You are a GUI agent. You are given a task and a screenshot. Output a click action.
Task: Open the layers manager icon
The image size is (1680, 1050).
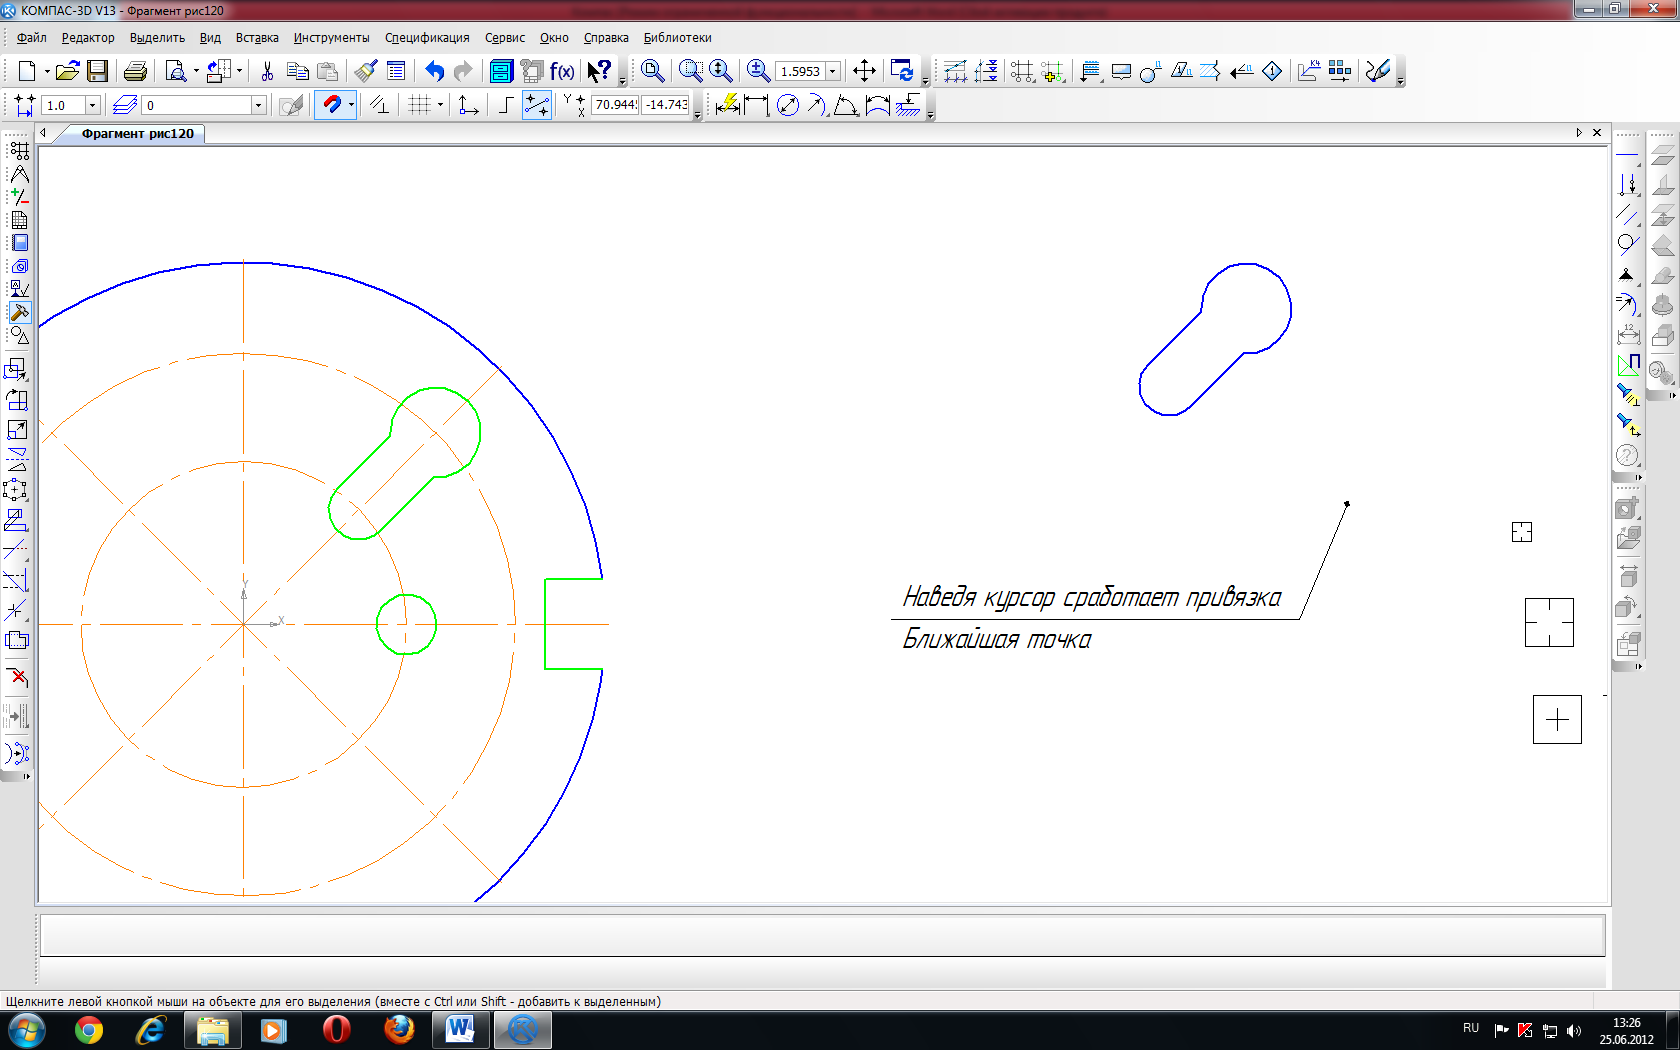[x=125, y=105]
